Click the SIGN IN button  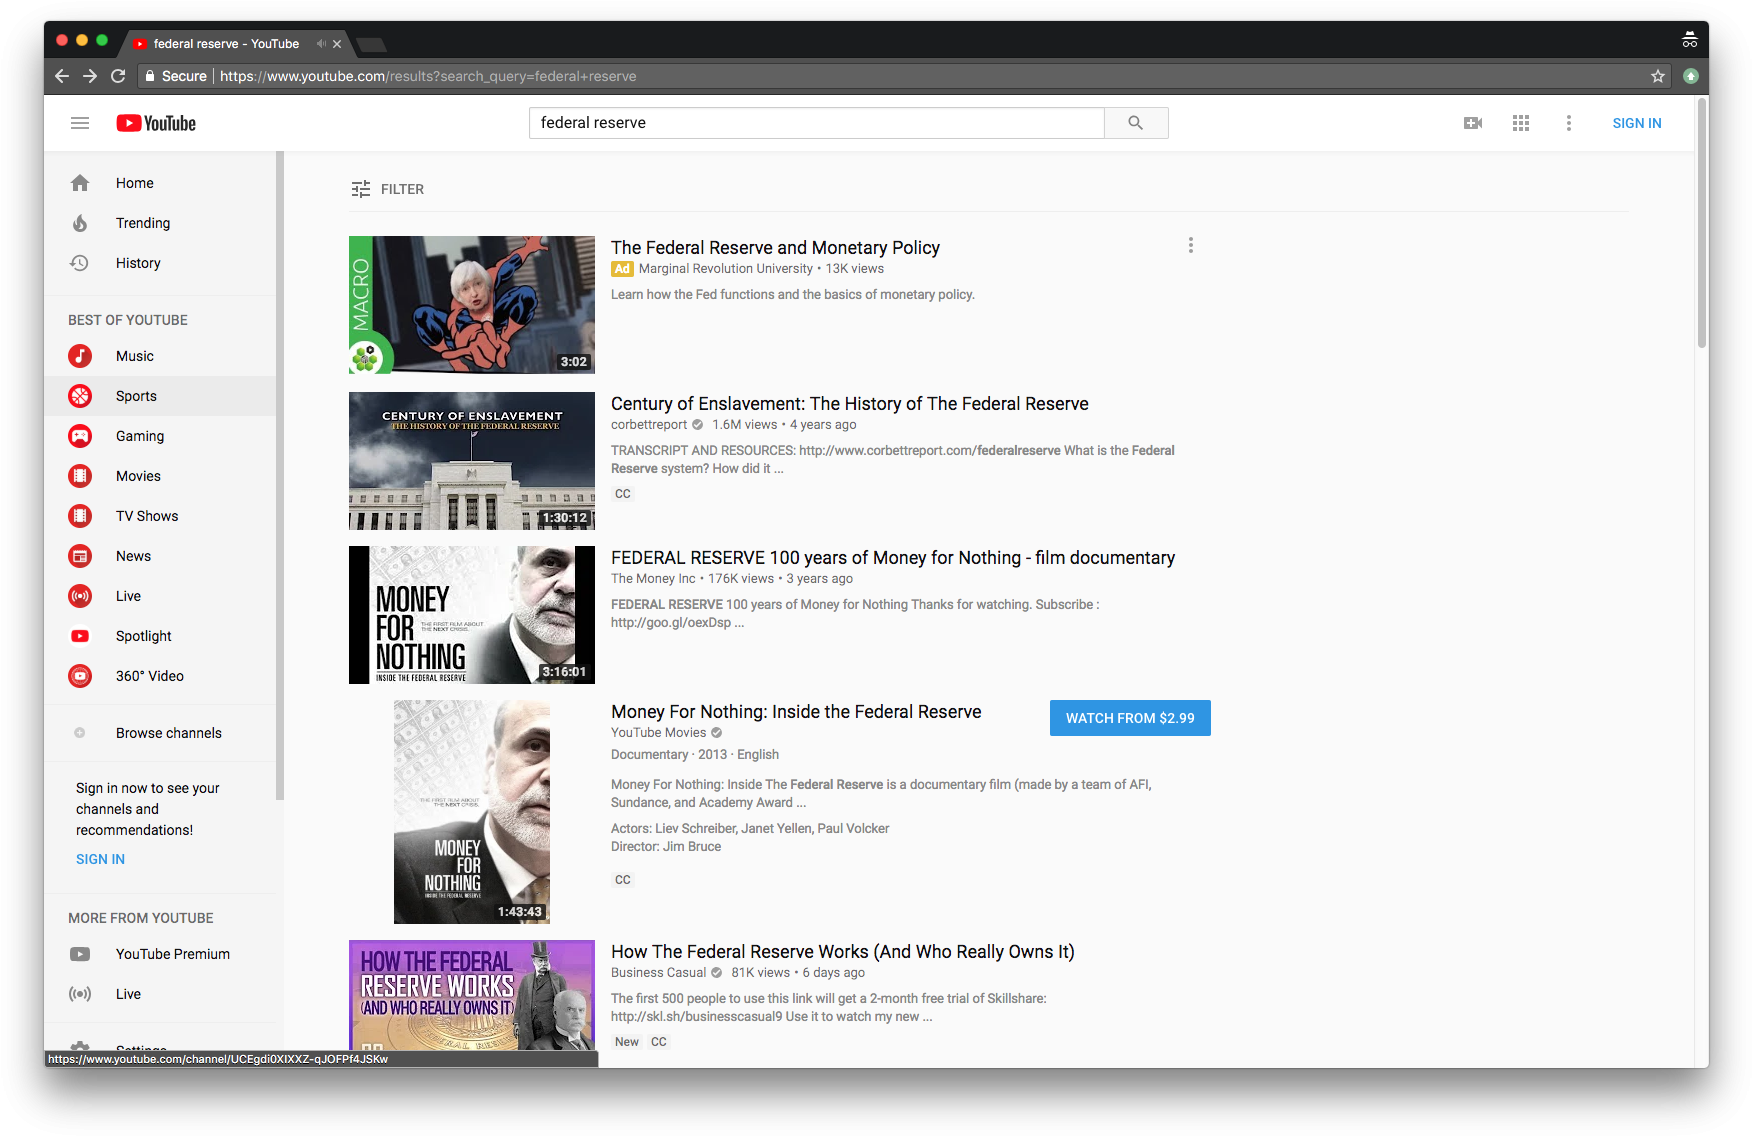(1636, 122)
